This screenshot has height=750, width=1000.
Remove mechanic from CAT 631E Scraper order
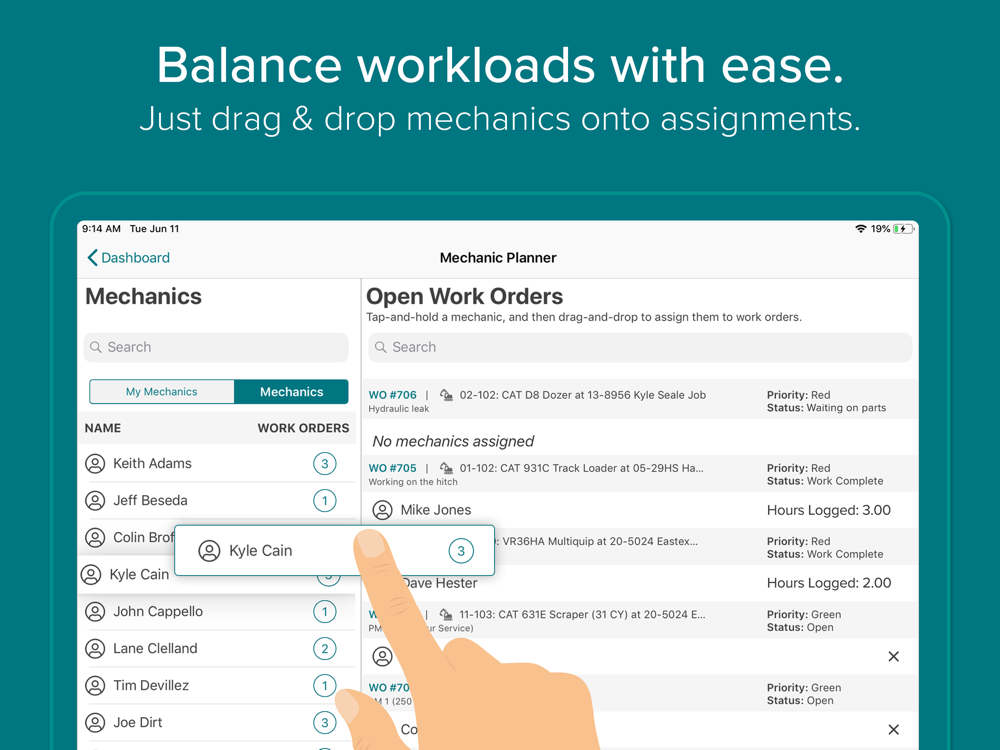893,656
